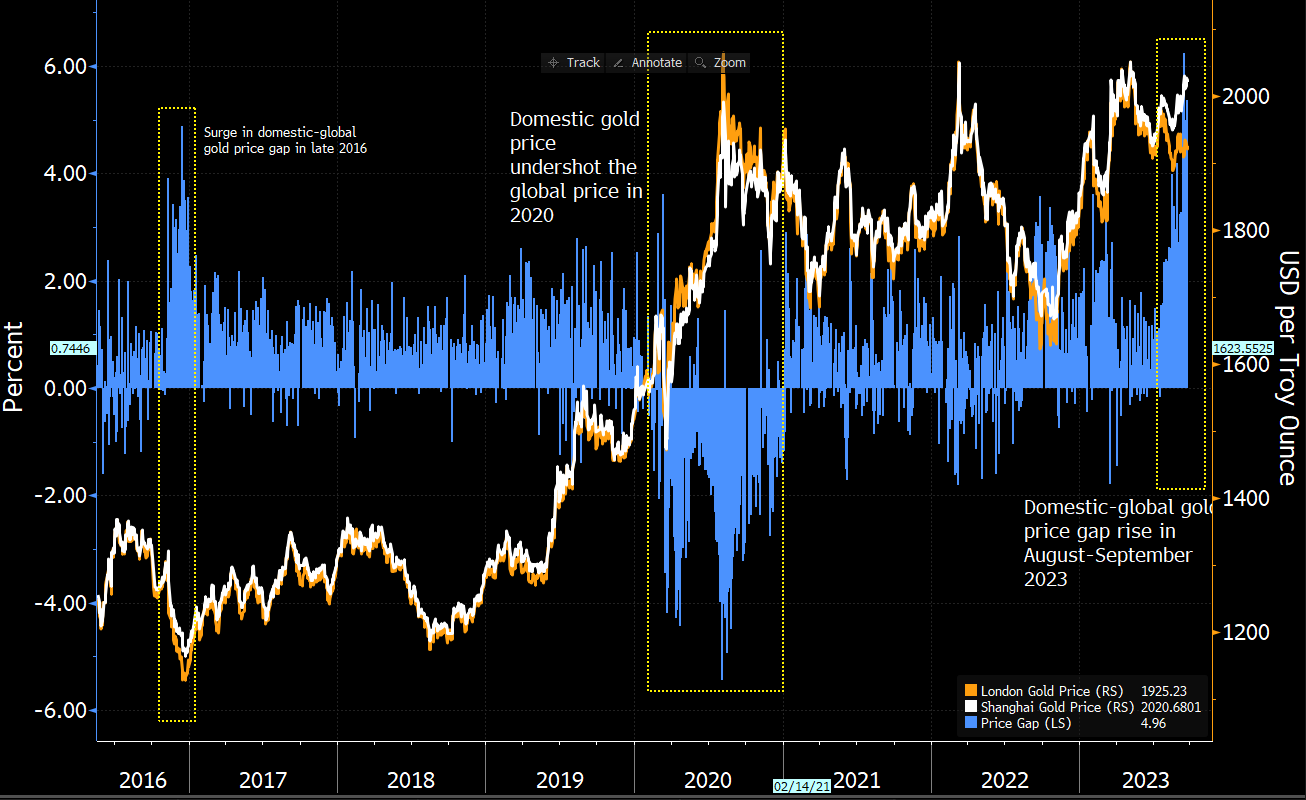Click the 0.7446 left axis value tag
1306x800 pixels.
(x=72, y=348)
